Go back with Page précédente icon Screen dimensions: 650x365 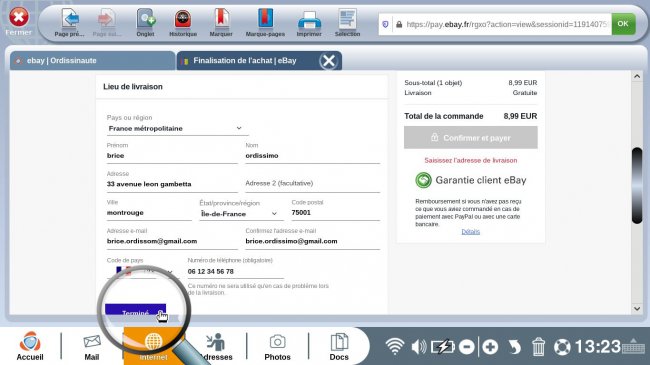pos(70,19)
